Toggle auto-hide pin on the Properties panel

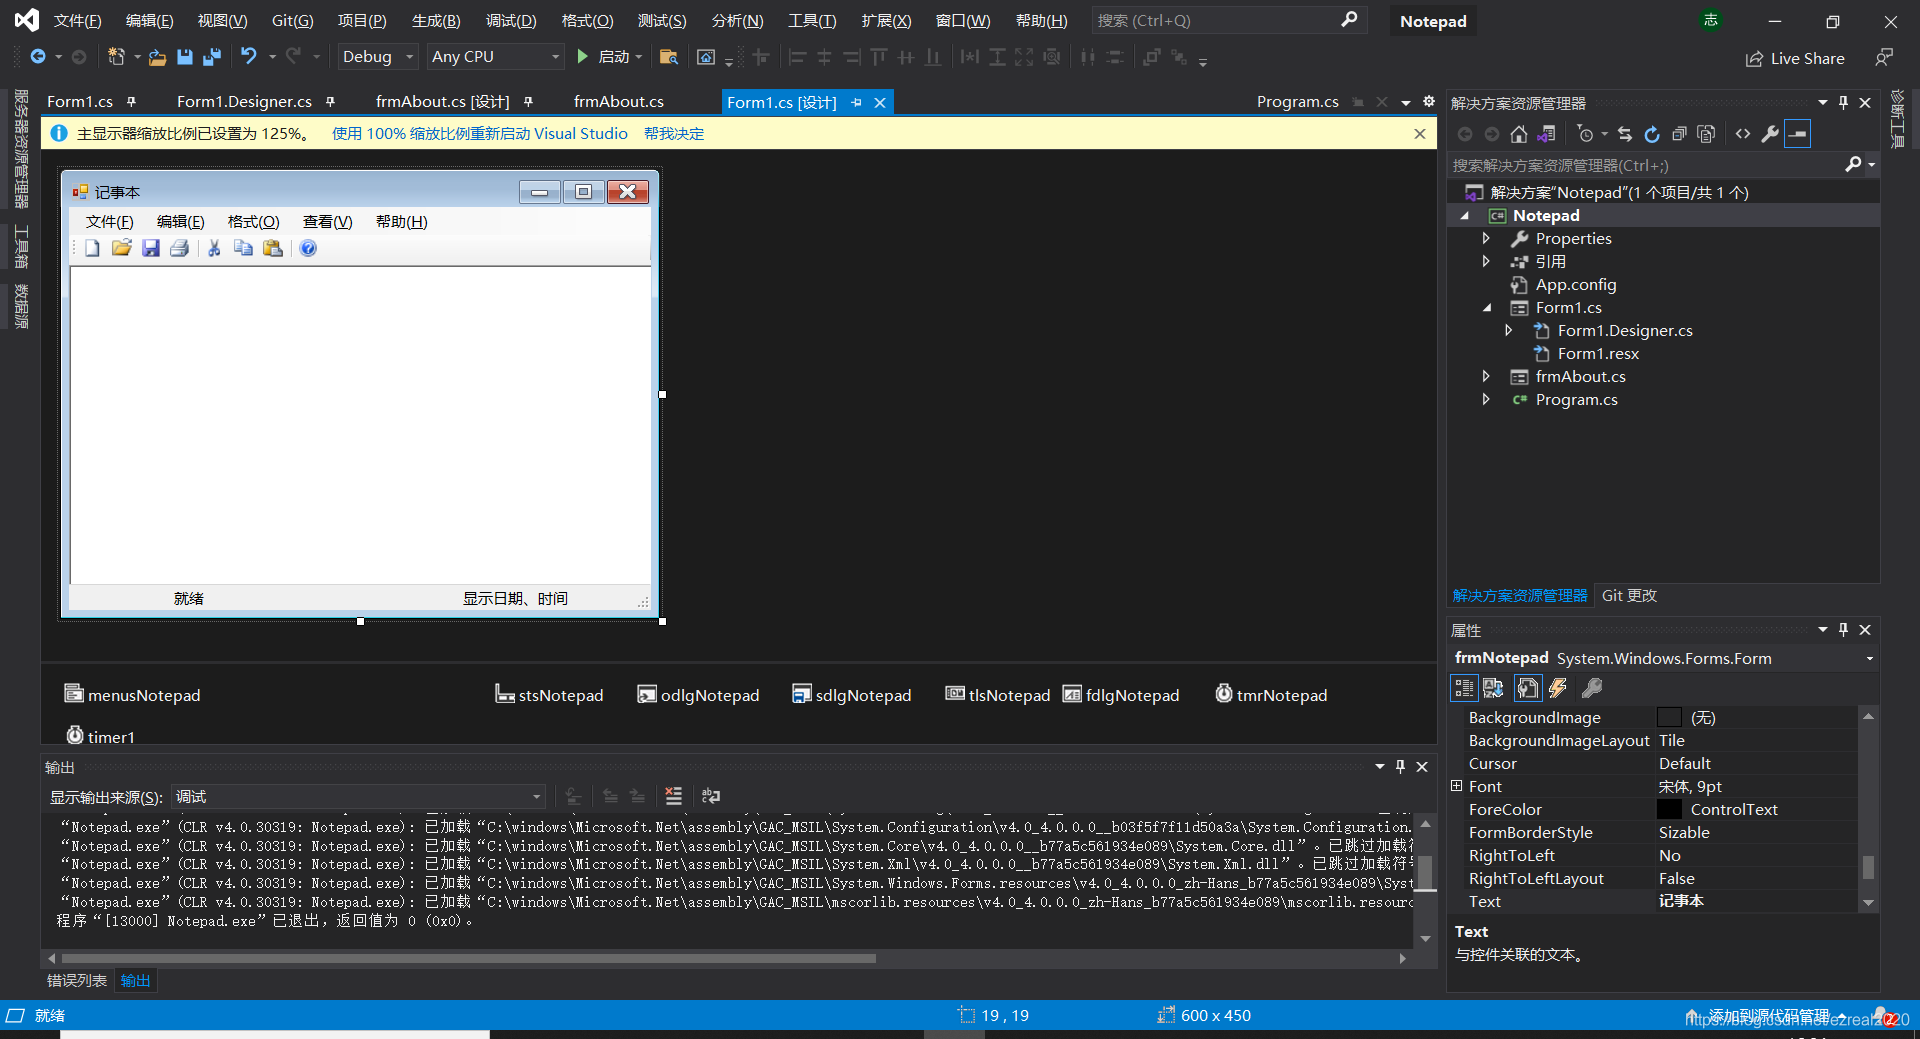pyautogui.click(x=1843, y=630)
